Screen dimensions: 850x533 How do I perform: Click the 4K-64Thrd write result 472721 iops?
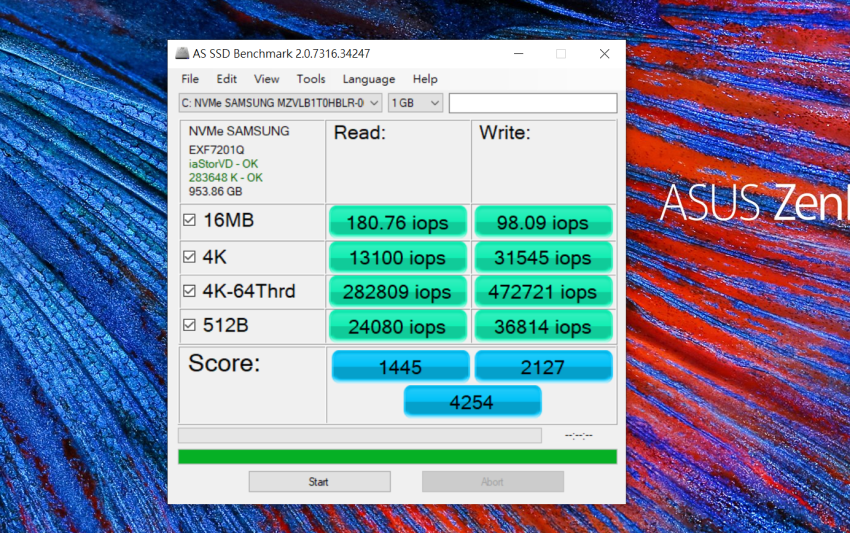pyautogui.click(x=543, y=292)
